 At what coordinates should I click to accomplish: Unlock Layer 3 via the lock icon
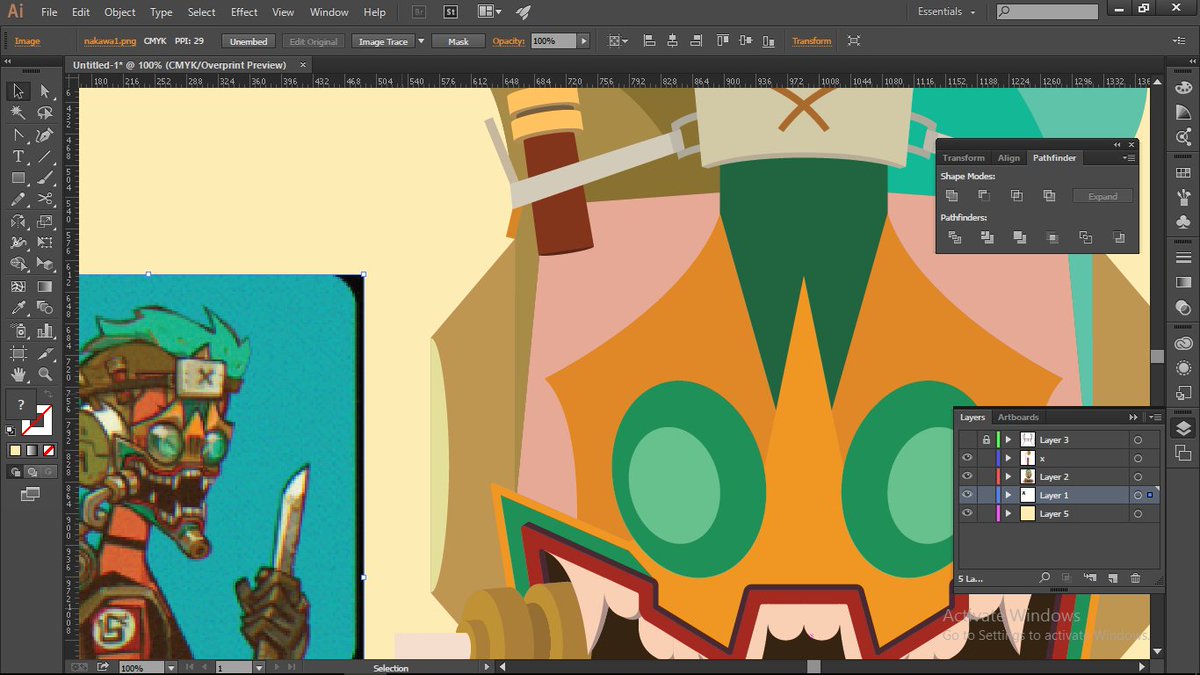[986, 440]
